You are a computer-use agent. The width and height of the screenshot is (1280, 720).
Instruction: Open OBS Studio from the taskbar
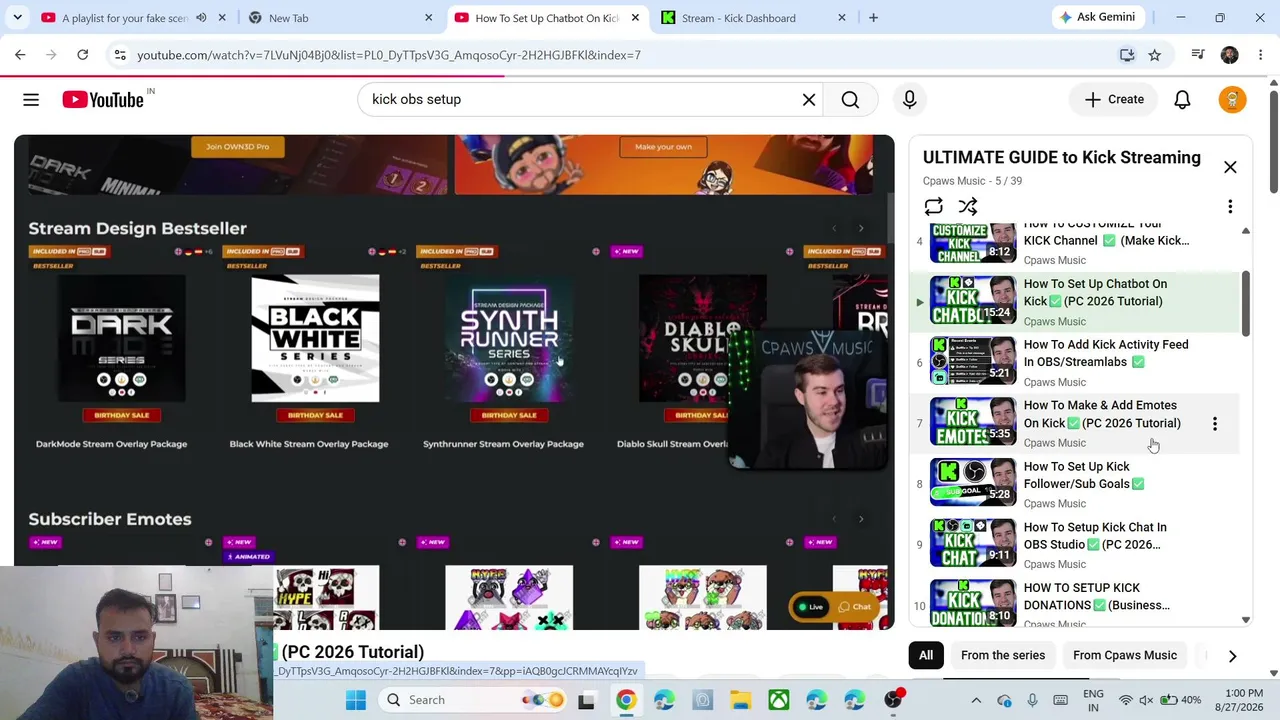tap(892, 700)
